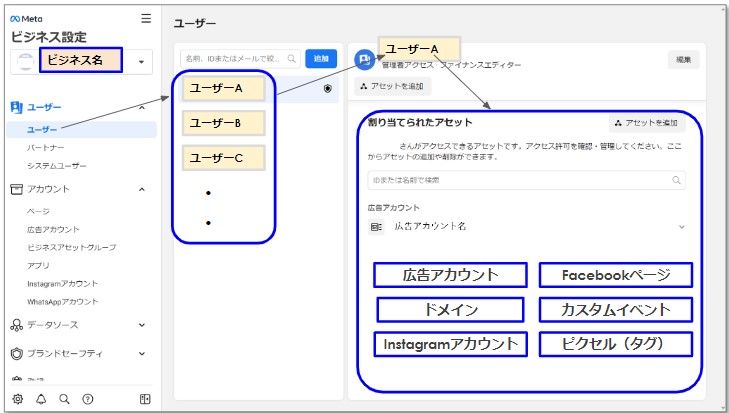This screenshot has width=729, height=413.
Task: Expand the 広告アカウント名 row chevron
Action: point(682,227)
